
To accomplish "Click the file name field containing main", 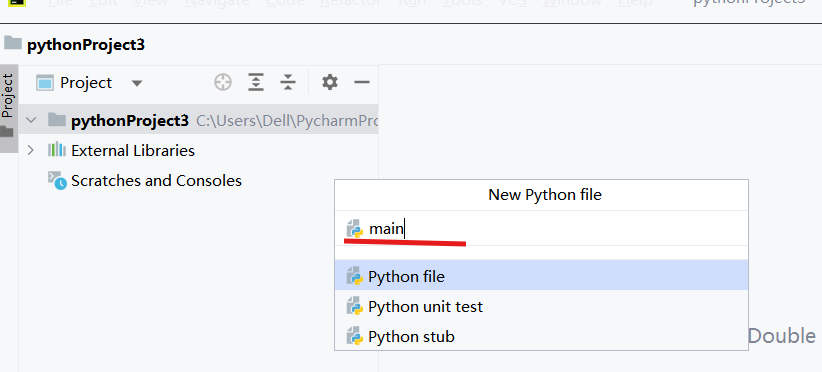I will tap(542, 229).
